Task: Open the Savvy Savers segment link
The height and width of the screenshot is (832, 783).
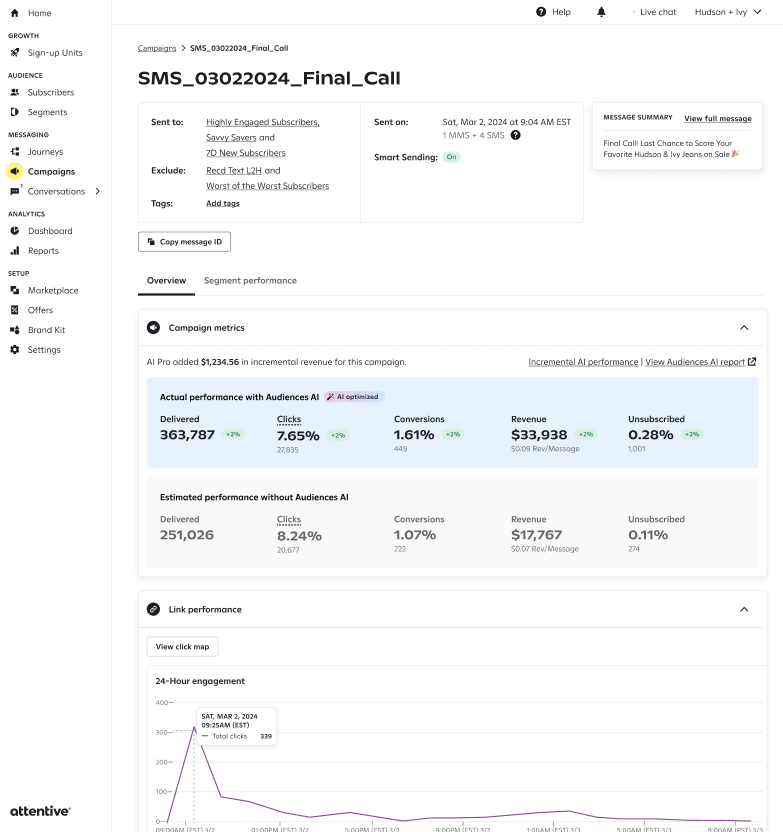Action: click(231, 137)
